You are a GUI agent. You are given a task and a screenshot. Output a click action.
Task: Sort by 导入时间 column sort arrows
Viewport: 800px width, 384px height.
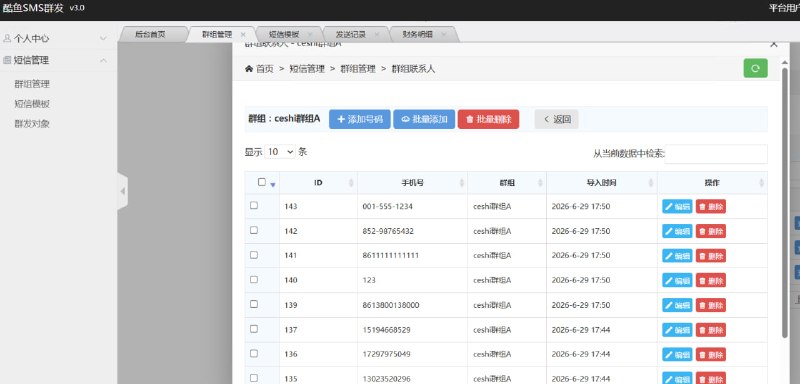click(x=651, y=183)
